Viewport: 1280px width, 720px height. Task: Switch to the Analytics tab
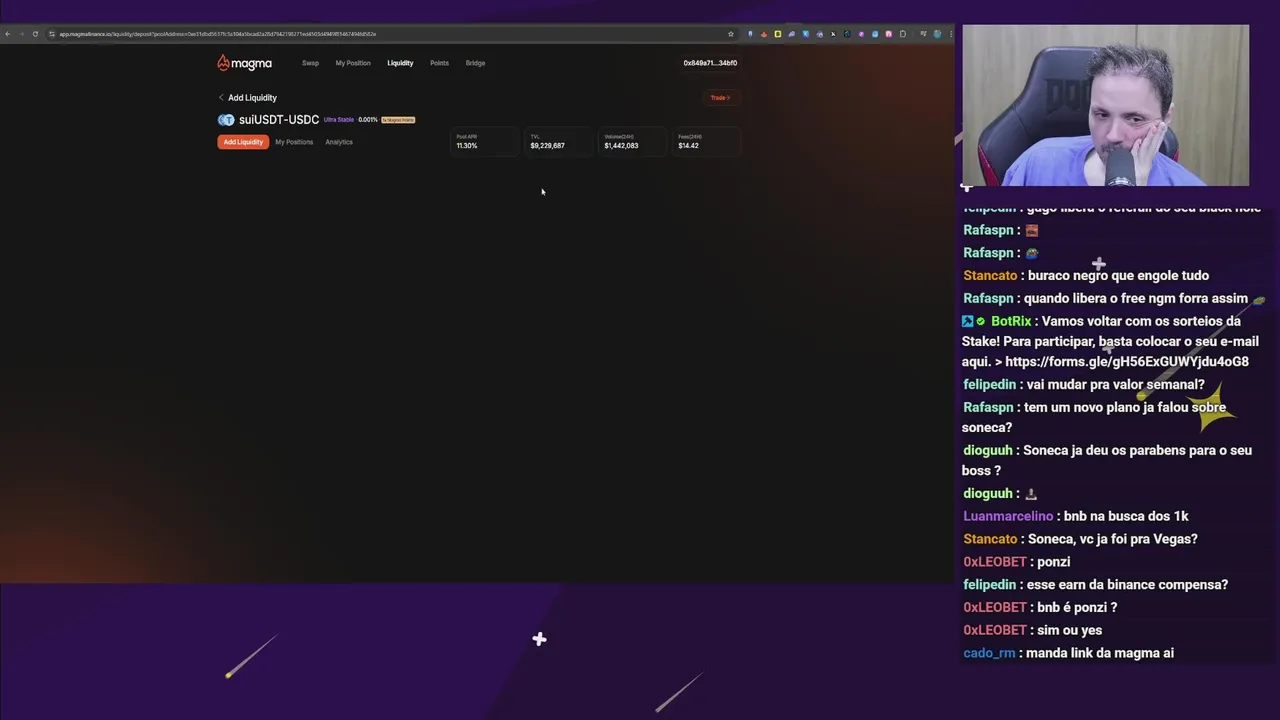(339, 142)
